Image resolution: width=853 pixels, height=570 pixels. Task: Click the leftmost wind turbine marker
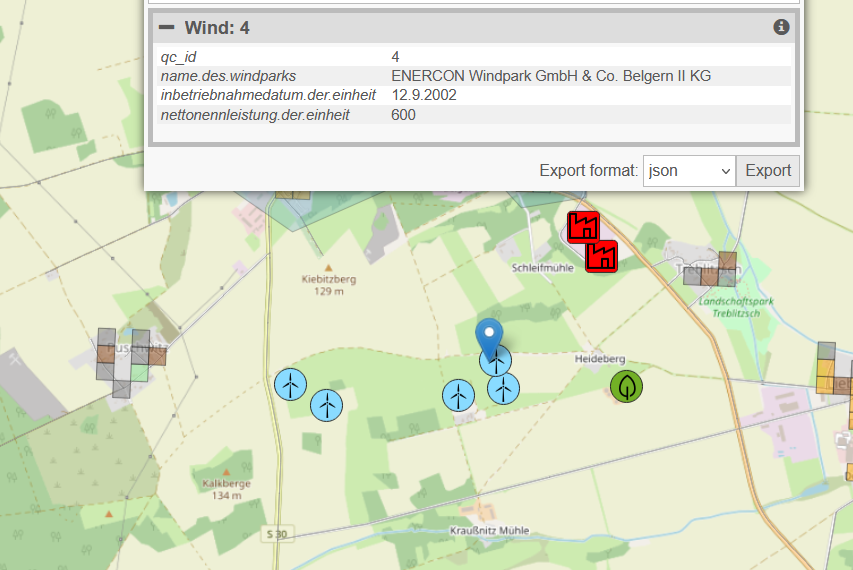(290, 385)
